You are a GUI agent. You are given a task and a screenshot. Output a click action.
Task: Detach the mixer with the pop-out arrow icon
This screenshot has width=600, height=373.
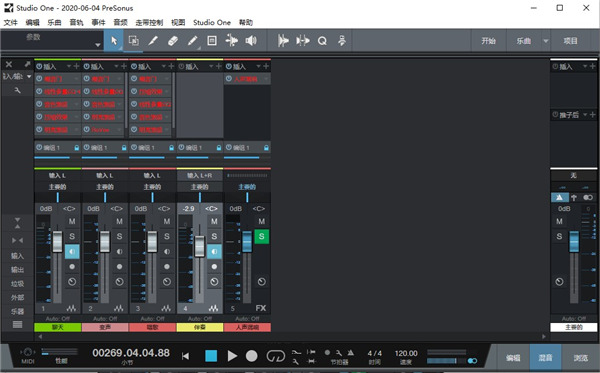coord(27,64)
